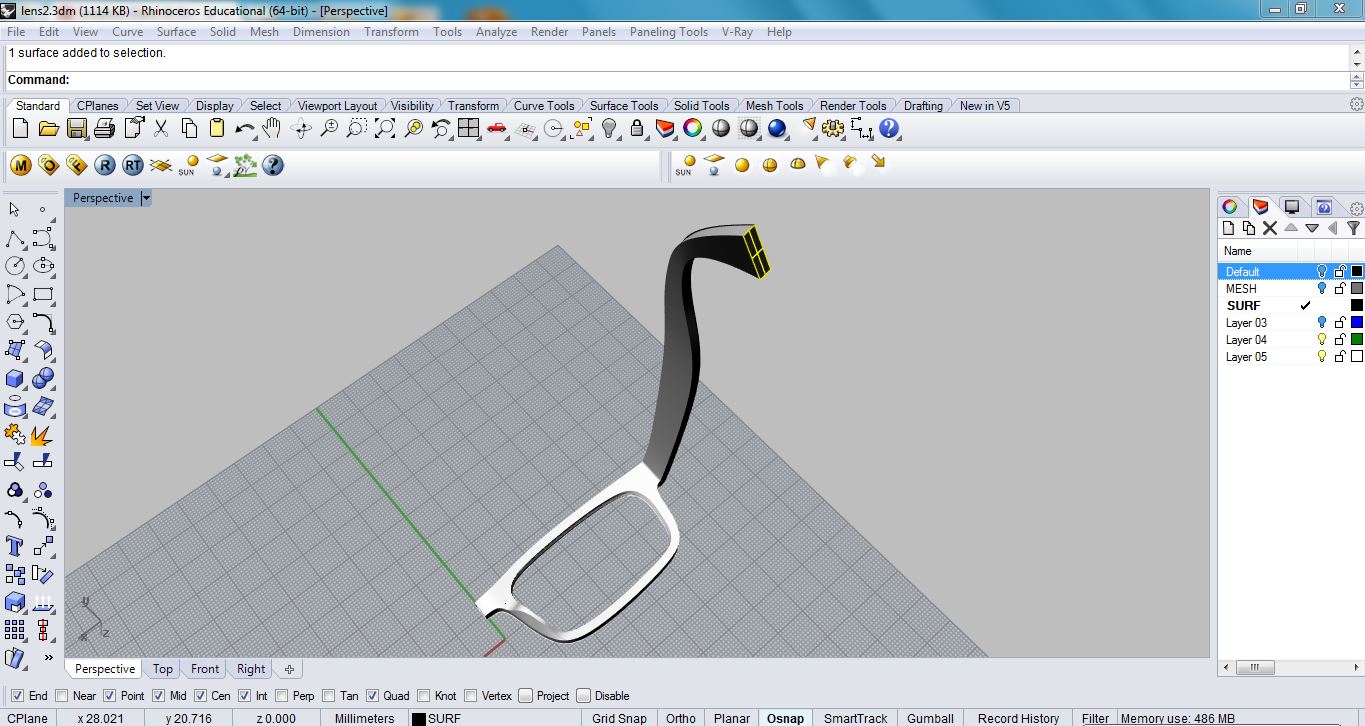Select the Rectangle tool in left toolbar
Image resolution: width=1365 pixels, height=726 pixels.
[x=42, y=294]
